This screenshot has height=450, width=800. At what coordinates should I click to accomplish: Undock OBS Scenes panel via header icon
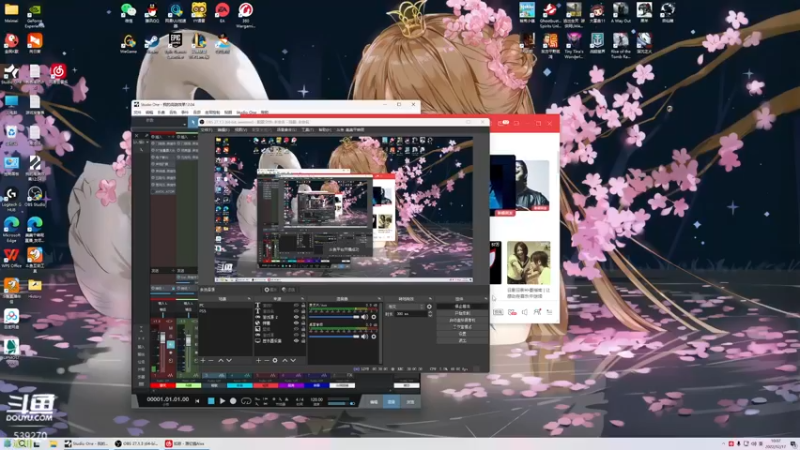(x=249, y=299)
